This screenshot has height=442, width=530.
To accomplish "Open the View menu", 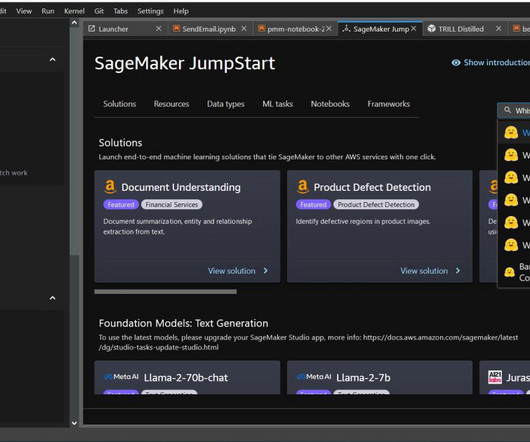I will tap(24, 11).
